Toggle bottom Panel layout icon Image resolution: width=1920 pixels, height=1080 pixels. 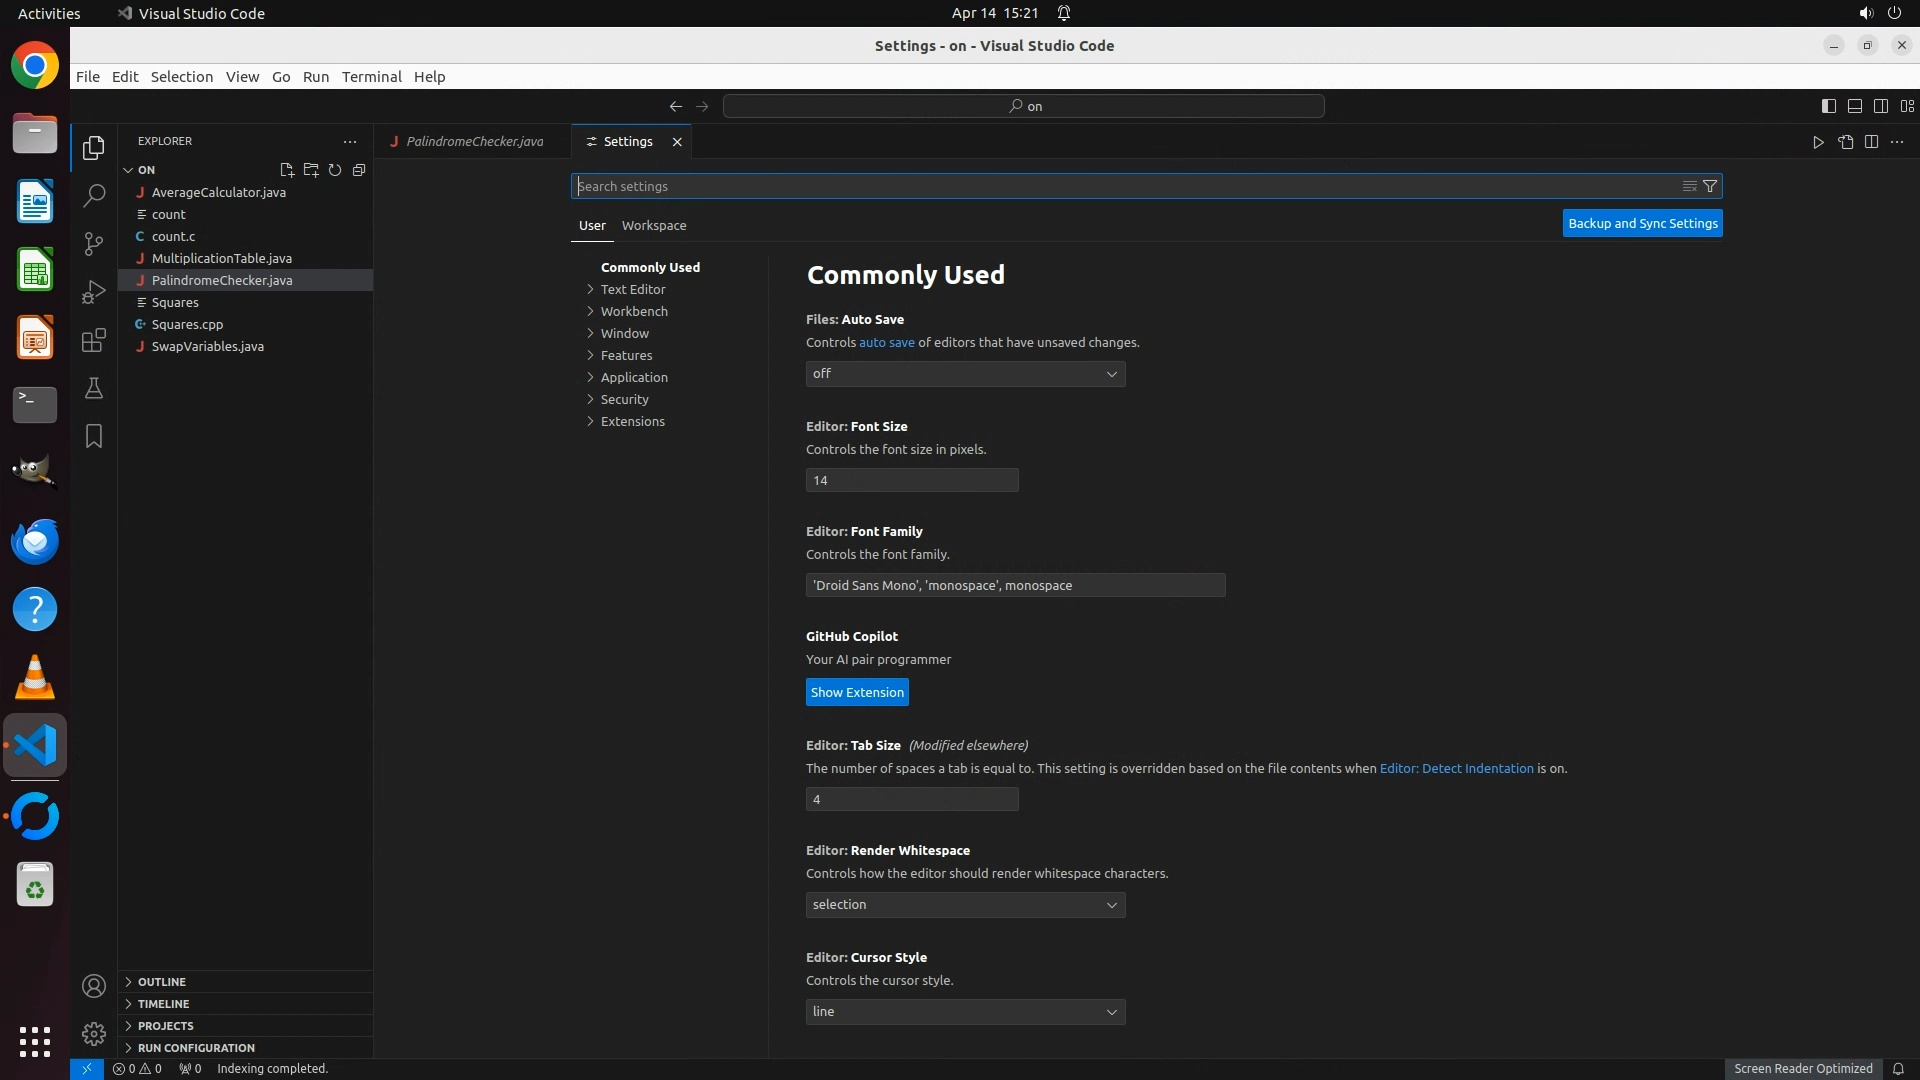coord(1854,106)
